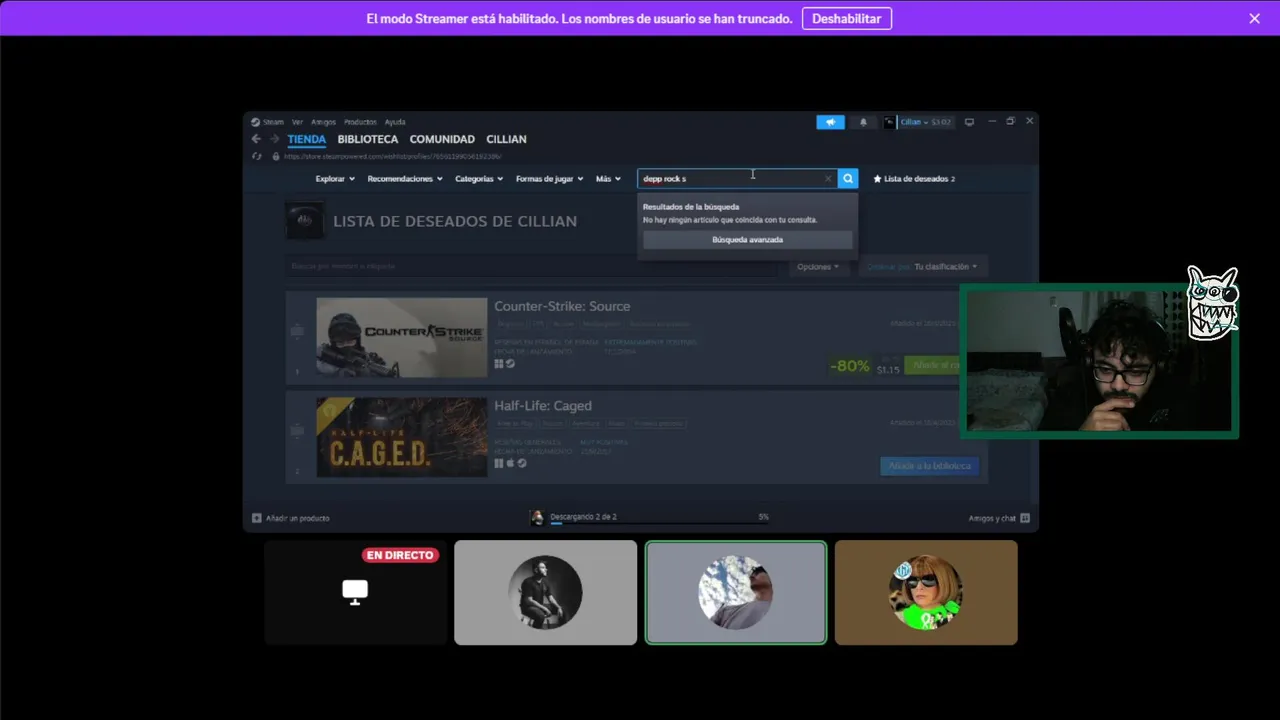1280x720 pixels.
Task: Click the plus icon next to Añadir un producto
Action: point(257,518)
